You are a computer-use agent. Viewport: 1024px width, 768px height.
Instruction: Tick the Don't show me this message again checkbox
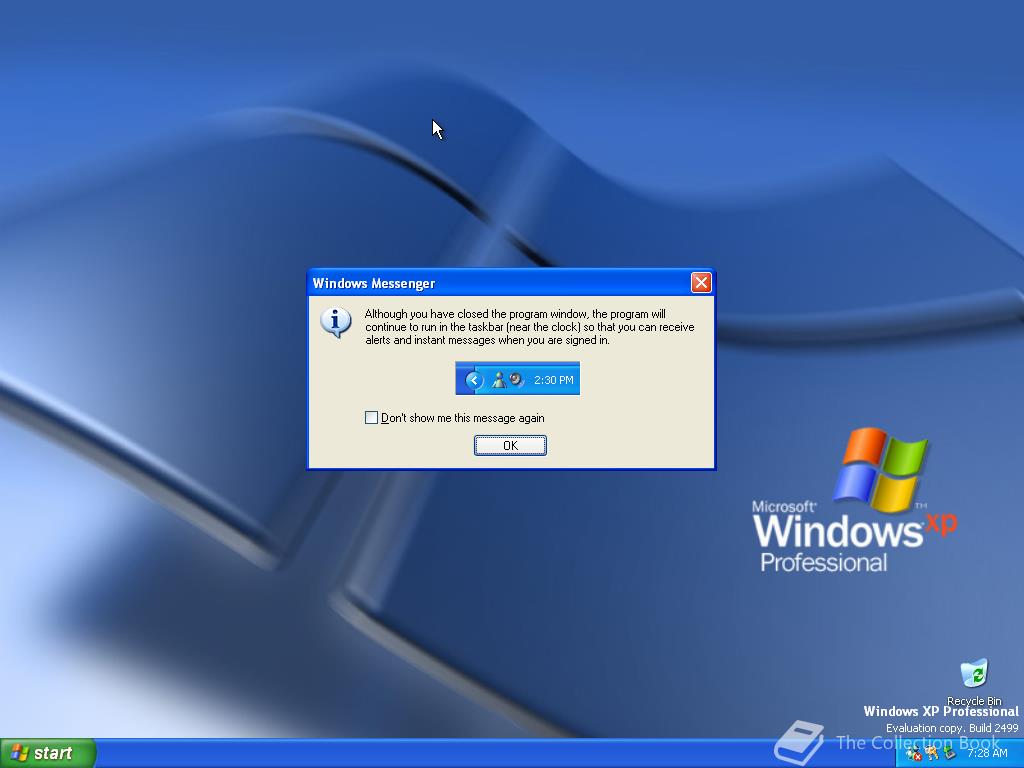(372, 418)
